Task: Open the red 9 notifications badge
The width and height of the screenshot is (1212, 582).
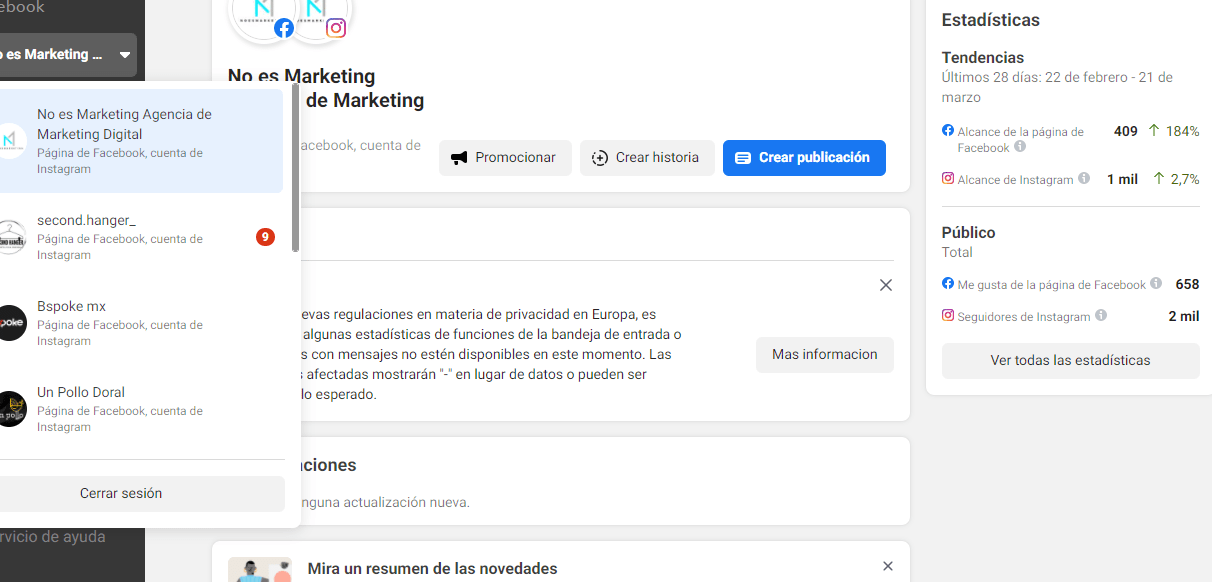Action: [265, 237]
